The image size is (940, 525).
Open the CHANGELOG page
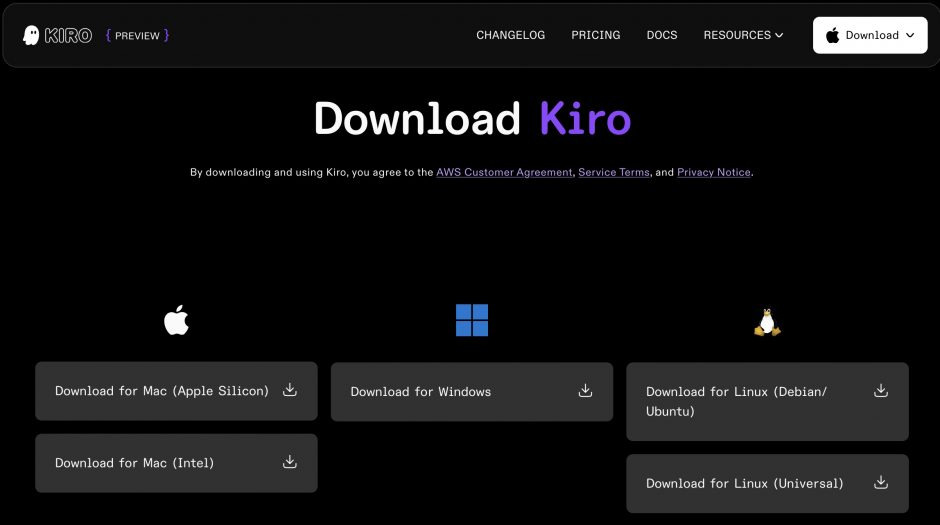(510, 35)
